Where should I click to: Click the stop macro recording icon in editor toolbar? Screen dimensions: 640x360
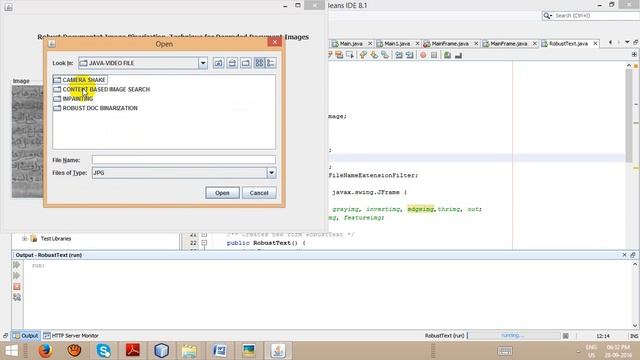click(434, 55)
